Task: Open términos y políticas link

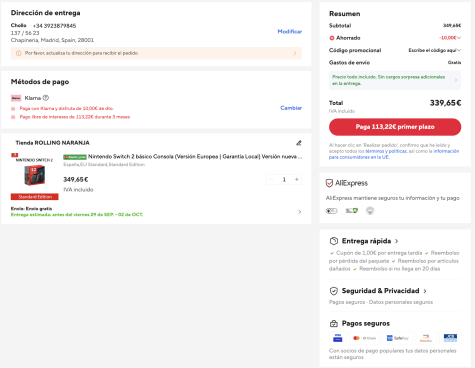Action: tap(386, 151)
